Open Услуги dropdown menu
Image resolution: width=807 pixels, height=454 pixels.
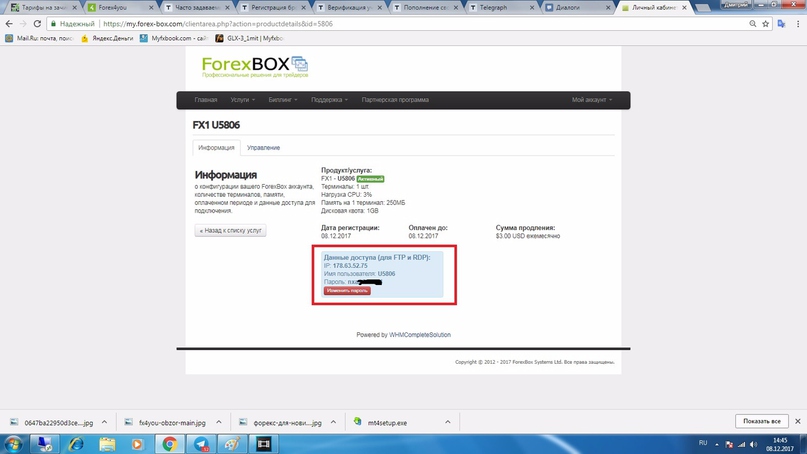point(242,100)
